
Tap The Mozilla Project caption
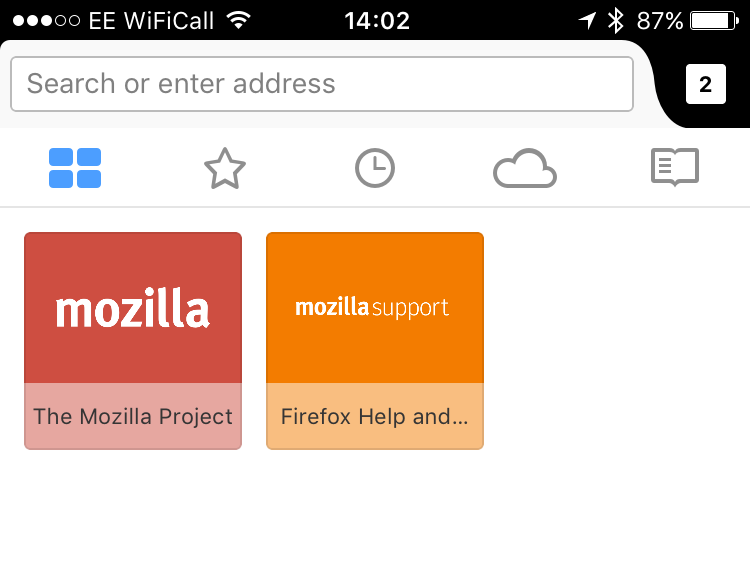133,416
